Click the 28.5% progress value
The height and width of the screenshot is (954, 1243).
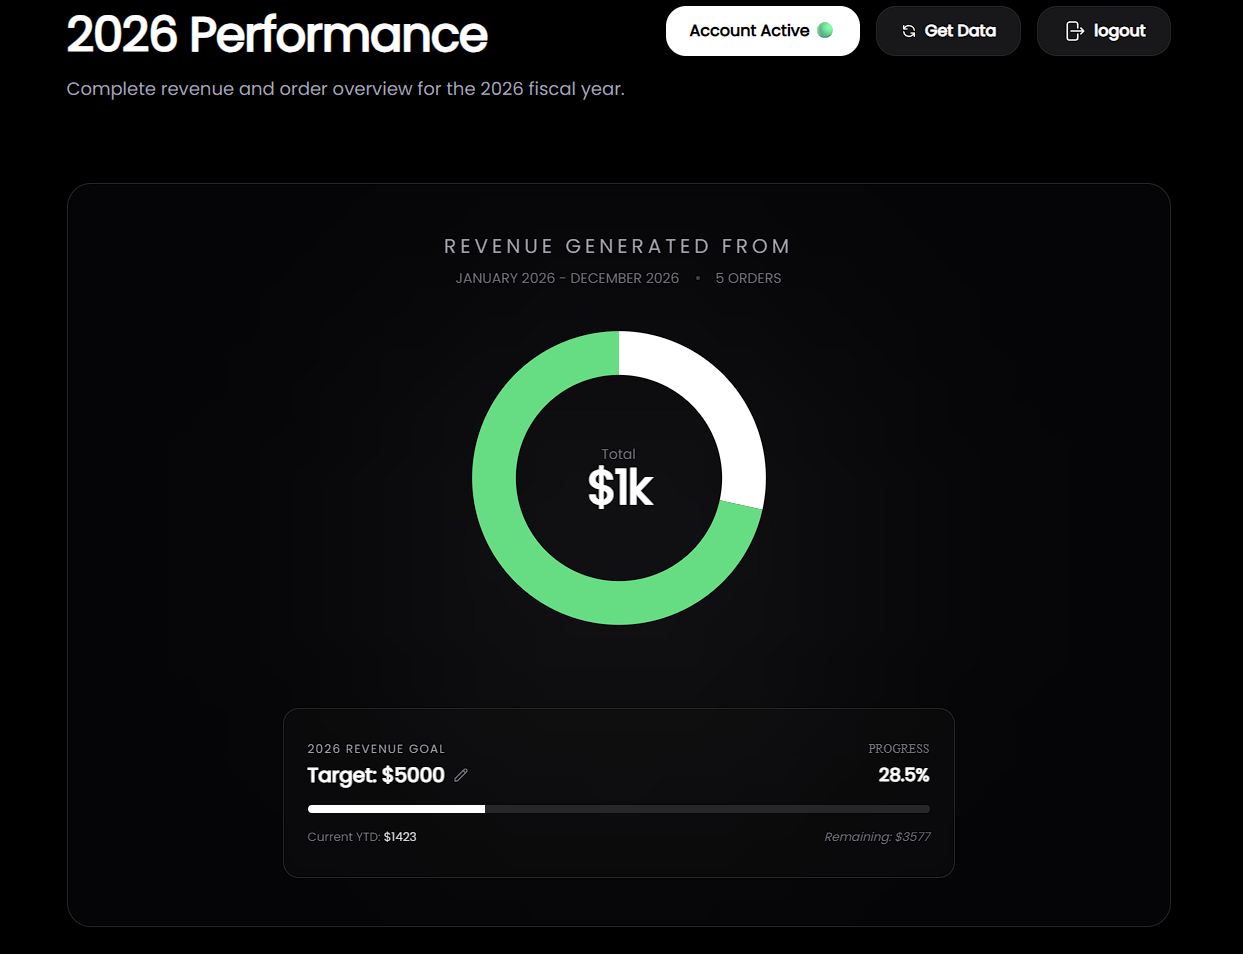(903, 775)
